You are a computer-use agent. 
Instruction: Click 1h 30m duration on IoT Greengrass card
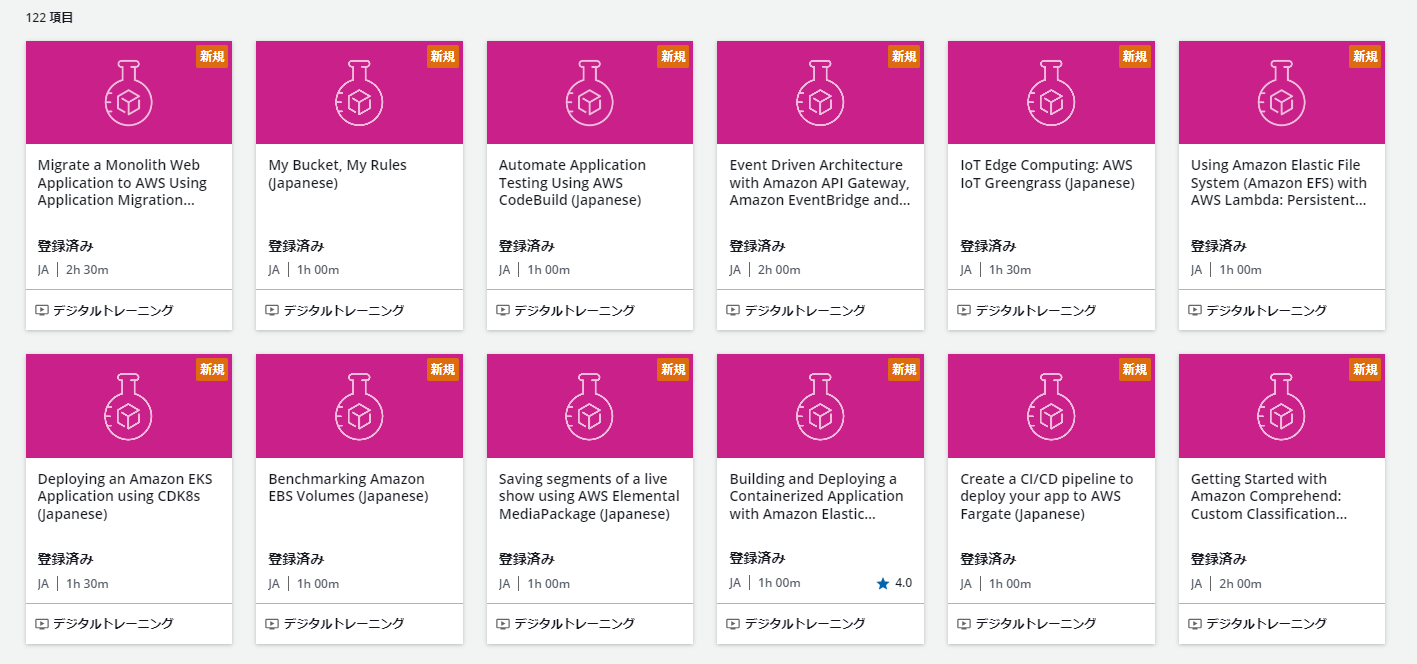pos(1010,270)
